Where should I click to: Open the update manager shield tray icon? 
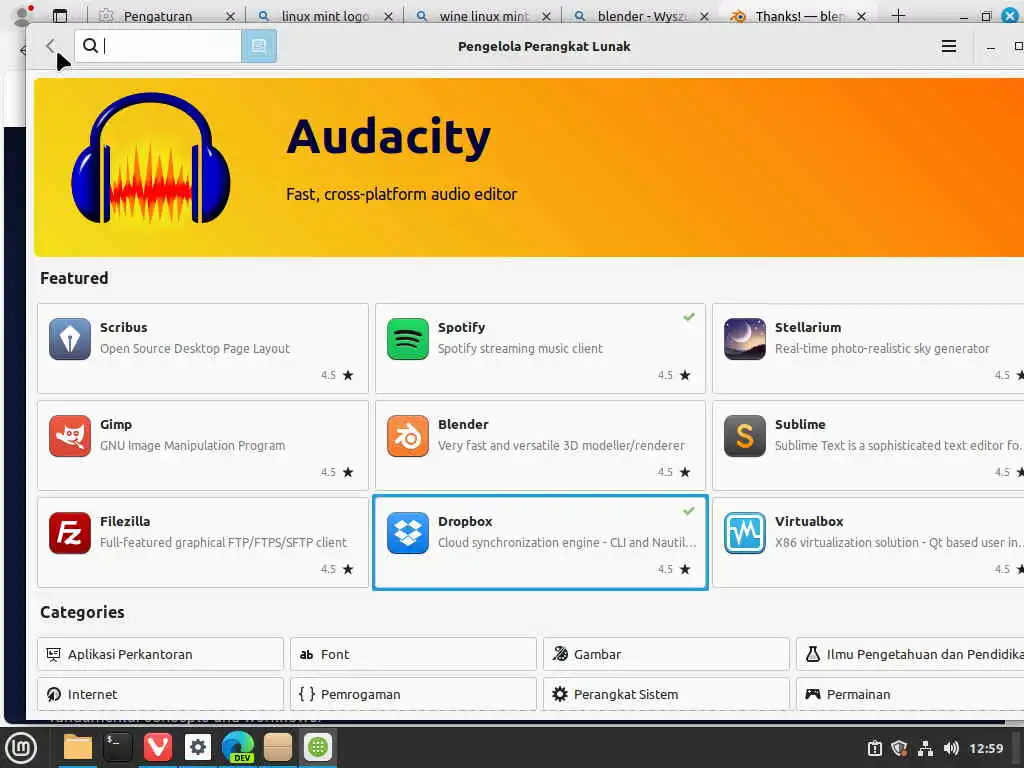(x=899, y=748)
